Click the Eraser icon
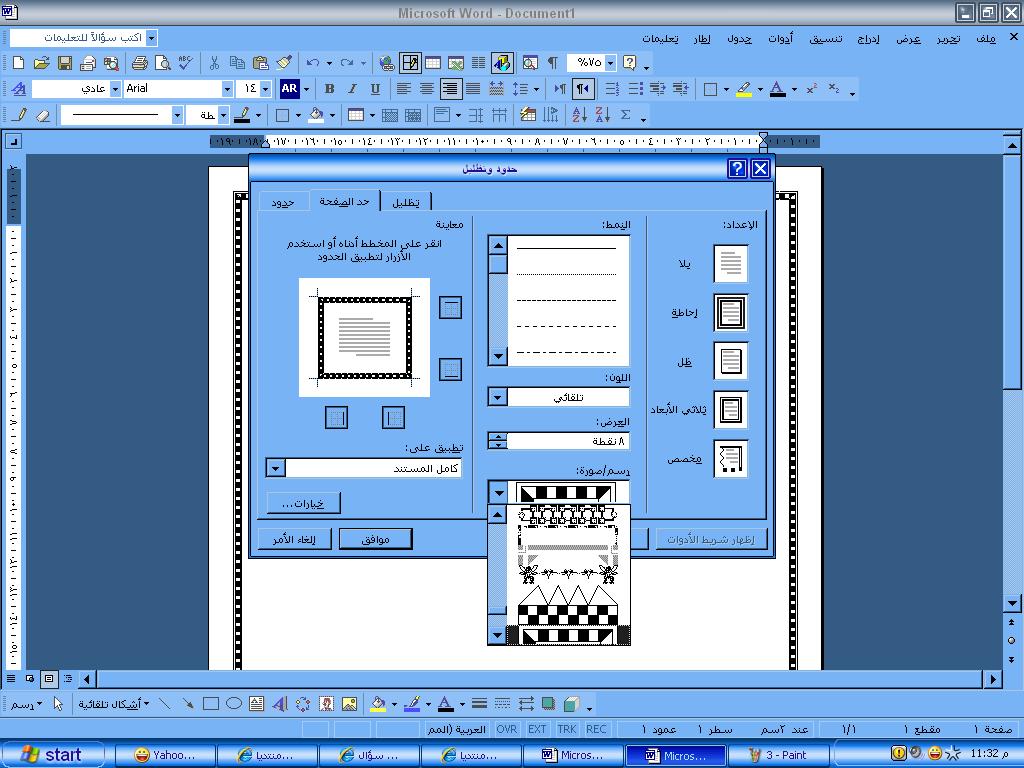Image resolution: width=1024 pixels, height=768 pixels. coord(43,115)
